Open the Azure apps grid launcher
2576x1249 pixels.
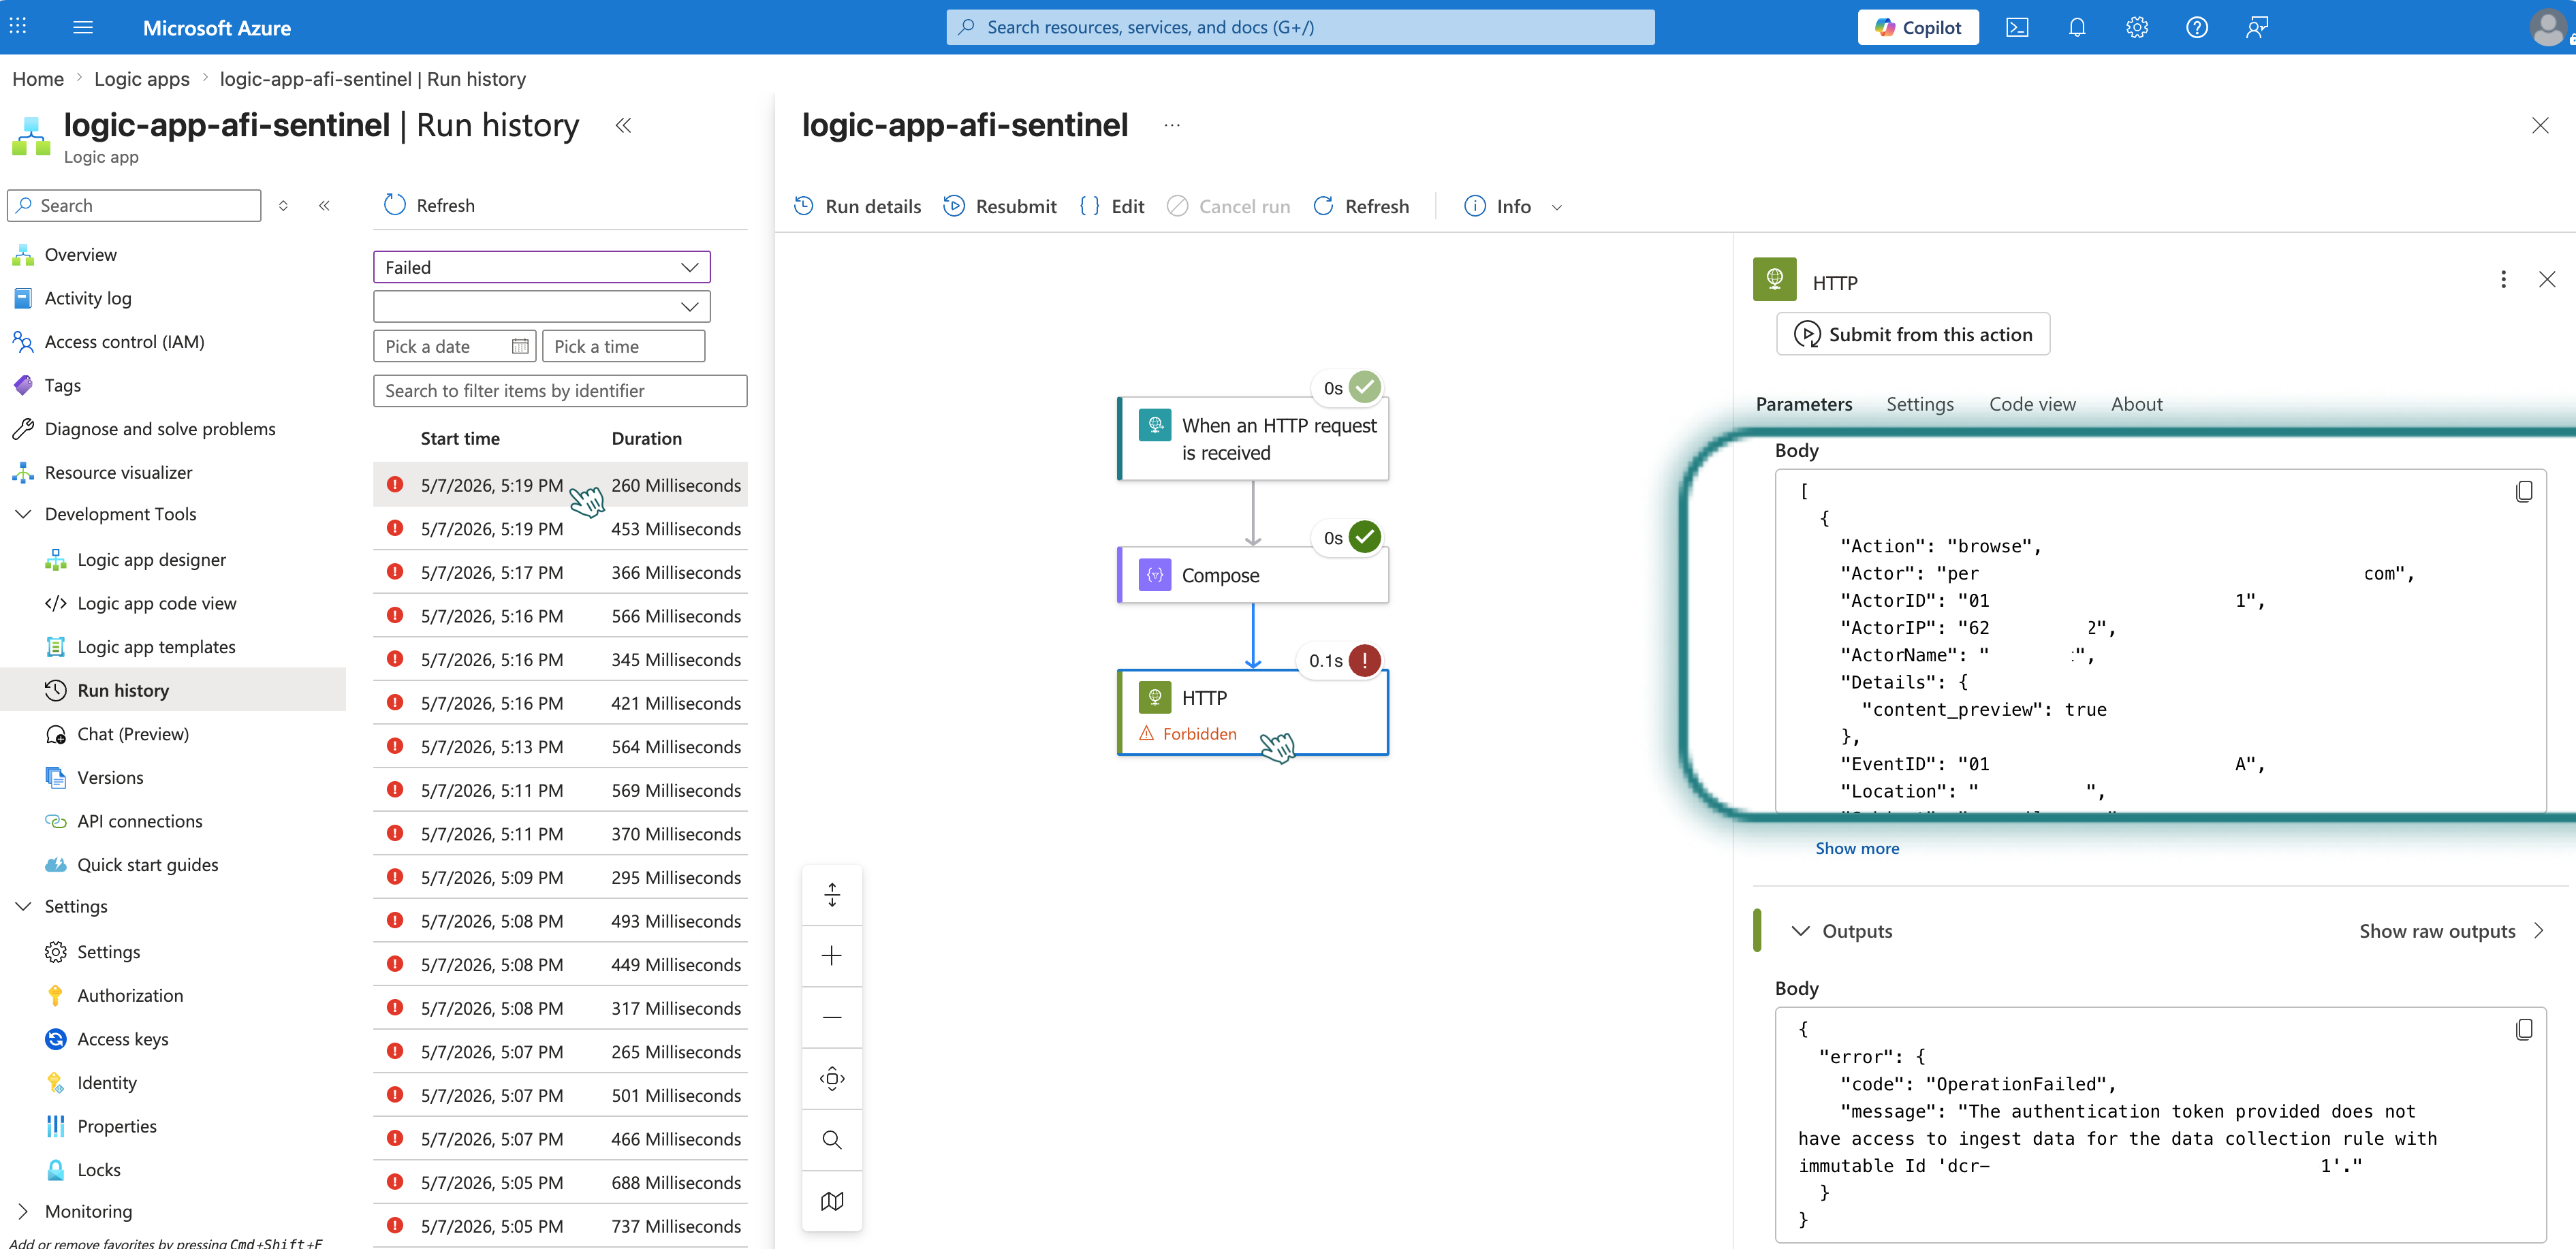18,27
